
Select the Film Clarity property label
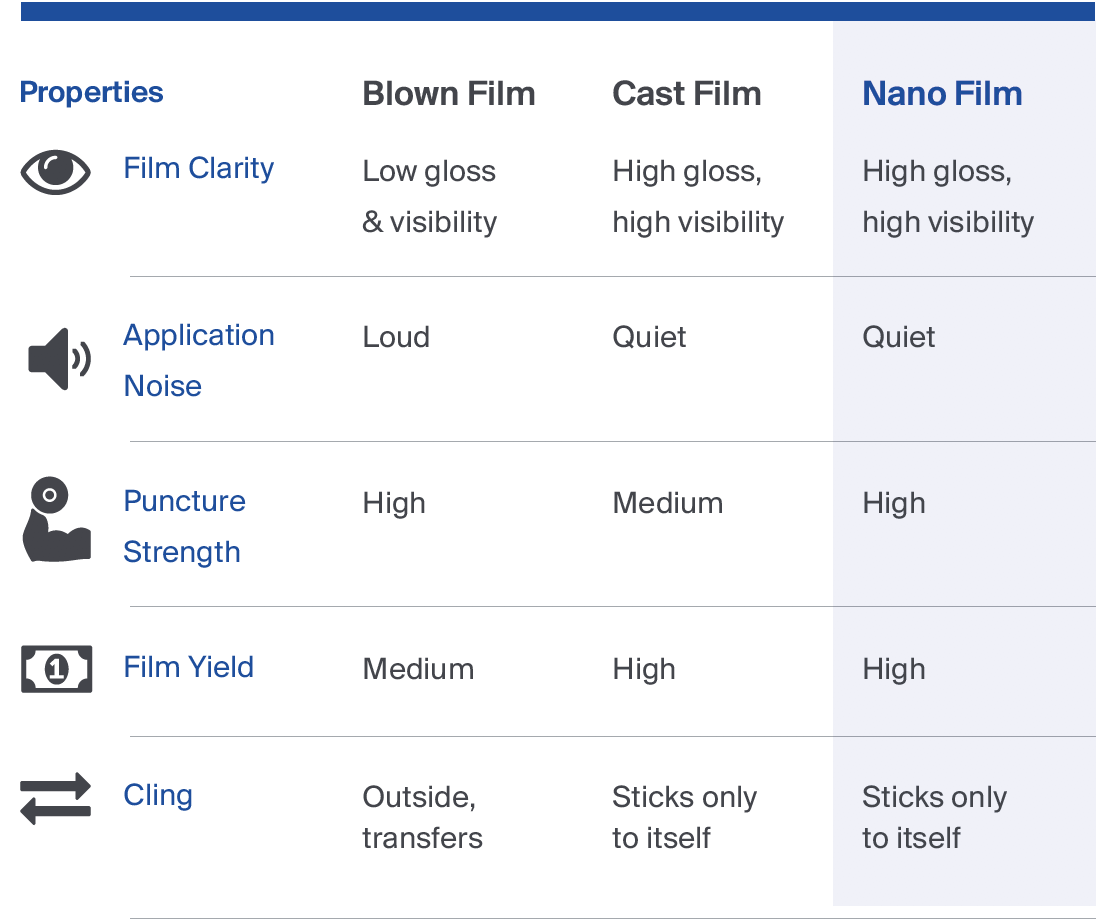(198, 169)
